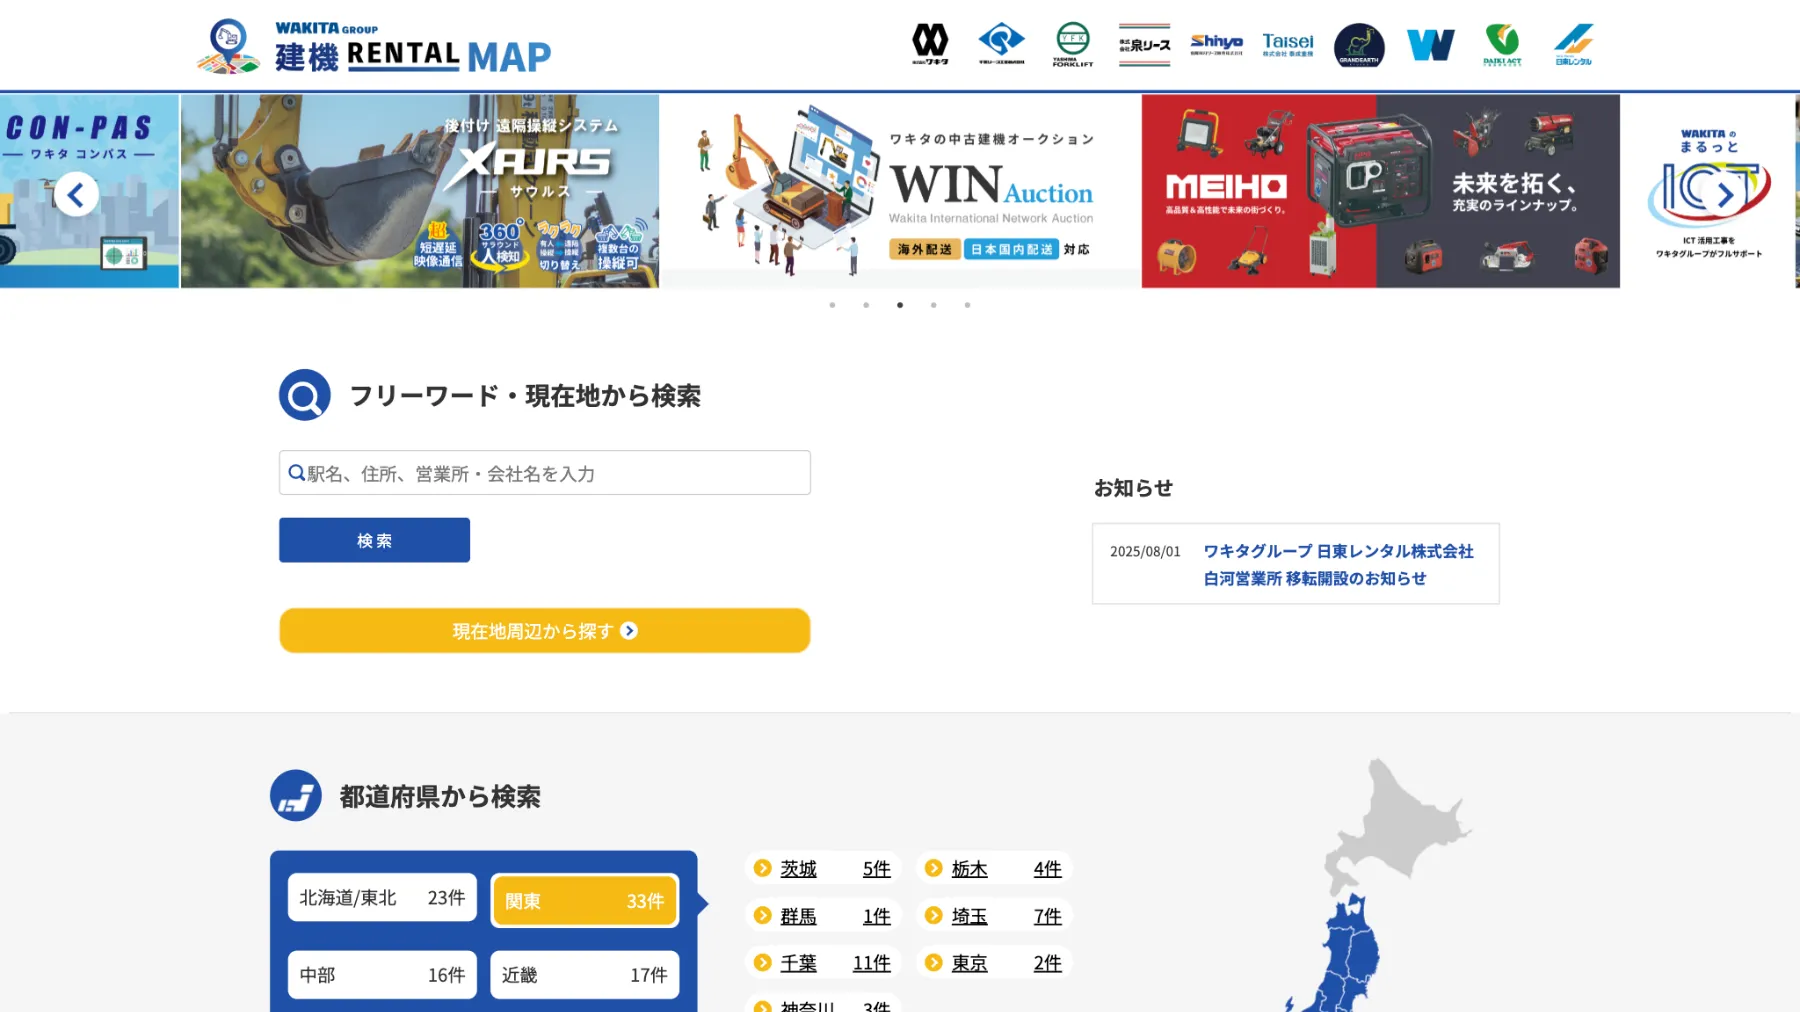Viewport: 1800px width, 1012px height.
Task: Go to the Shinyo logo link
Action: point(1216,45)
